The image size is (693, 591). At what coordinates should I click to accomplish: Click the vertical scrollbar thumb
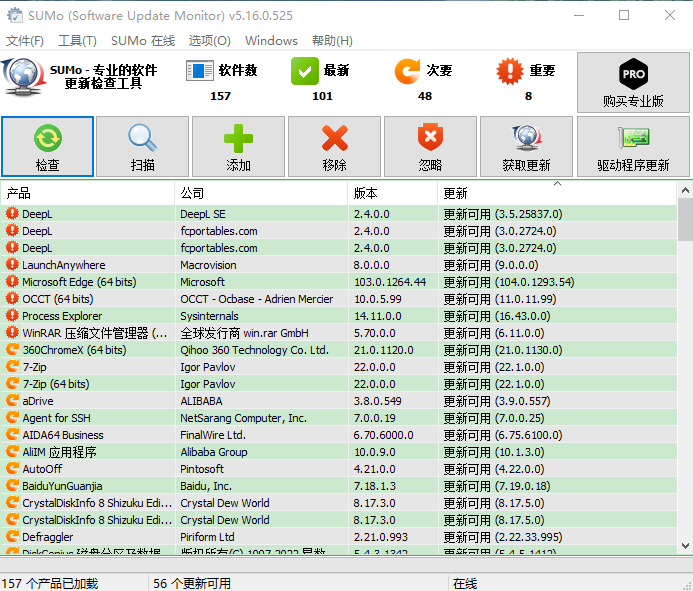[685, 220]
